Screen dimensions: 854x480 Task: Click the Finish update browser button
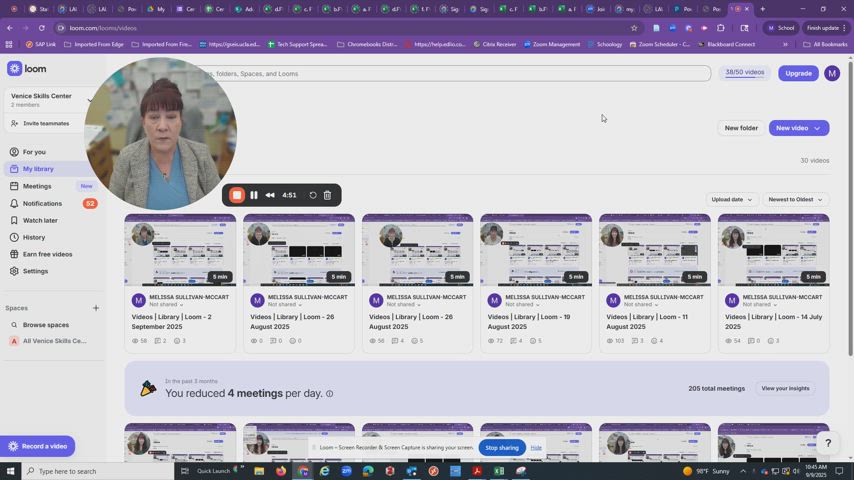pos(826,28)
